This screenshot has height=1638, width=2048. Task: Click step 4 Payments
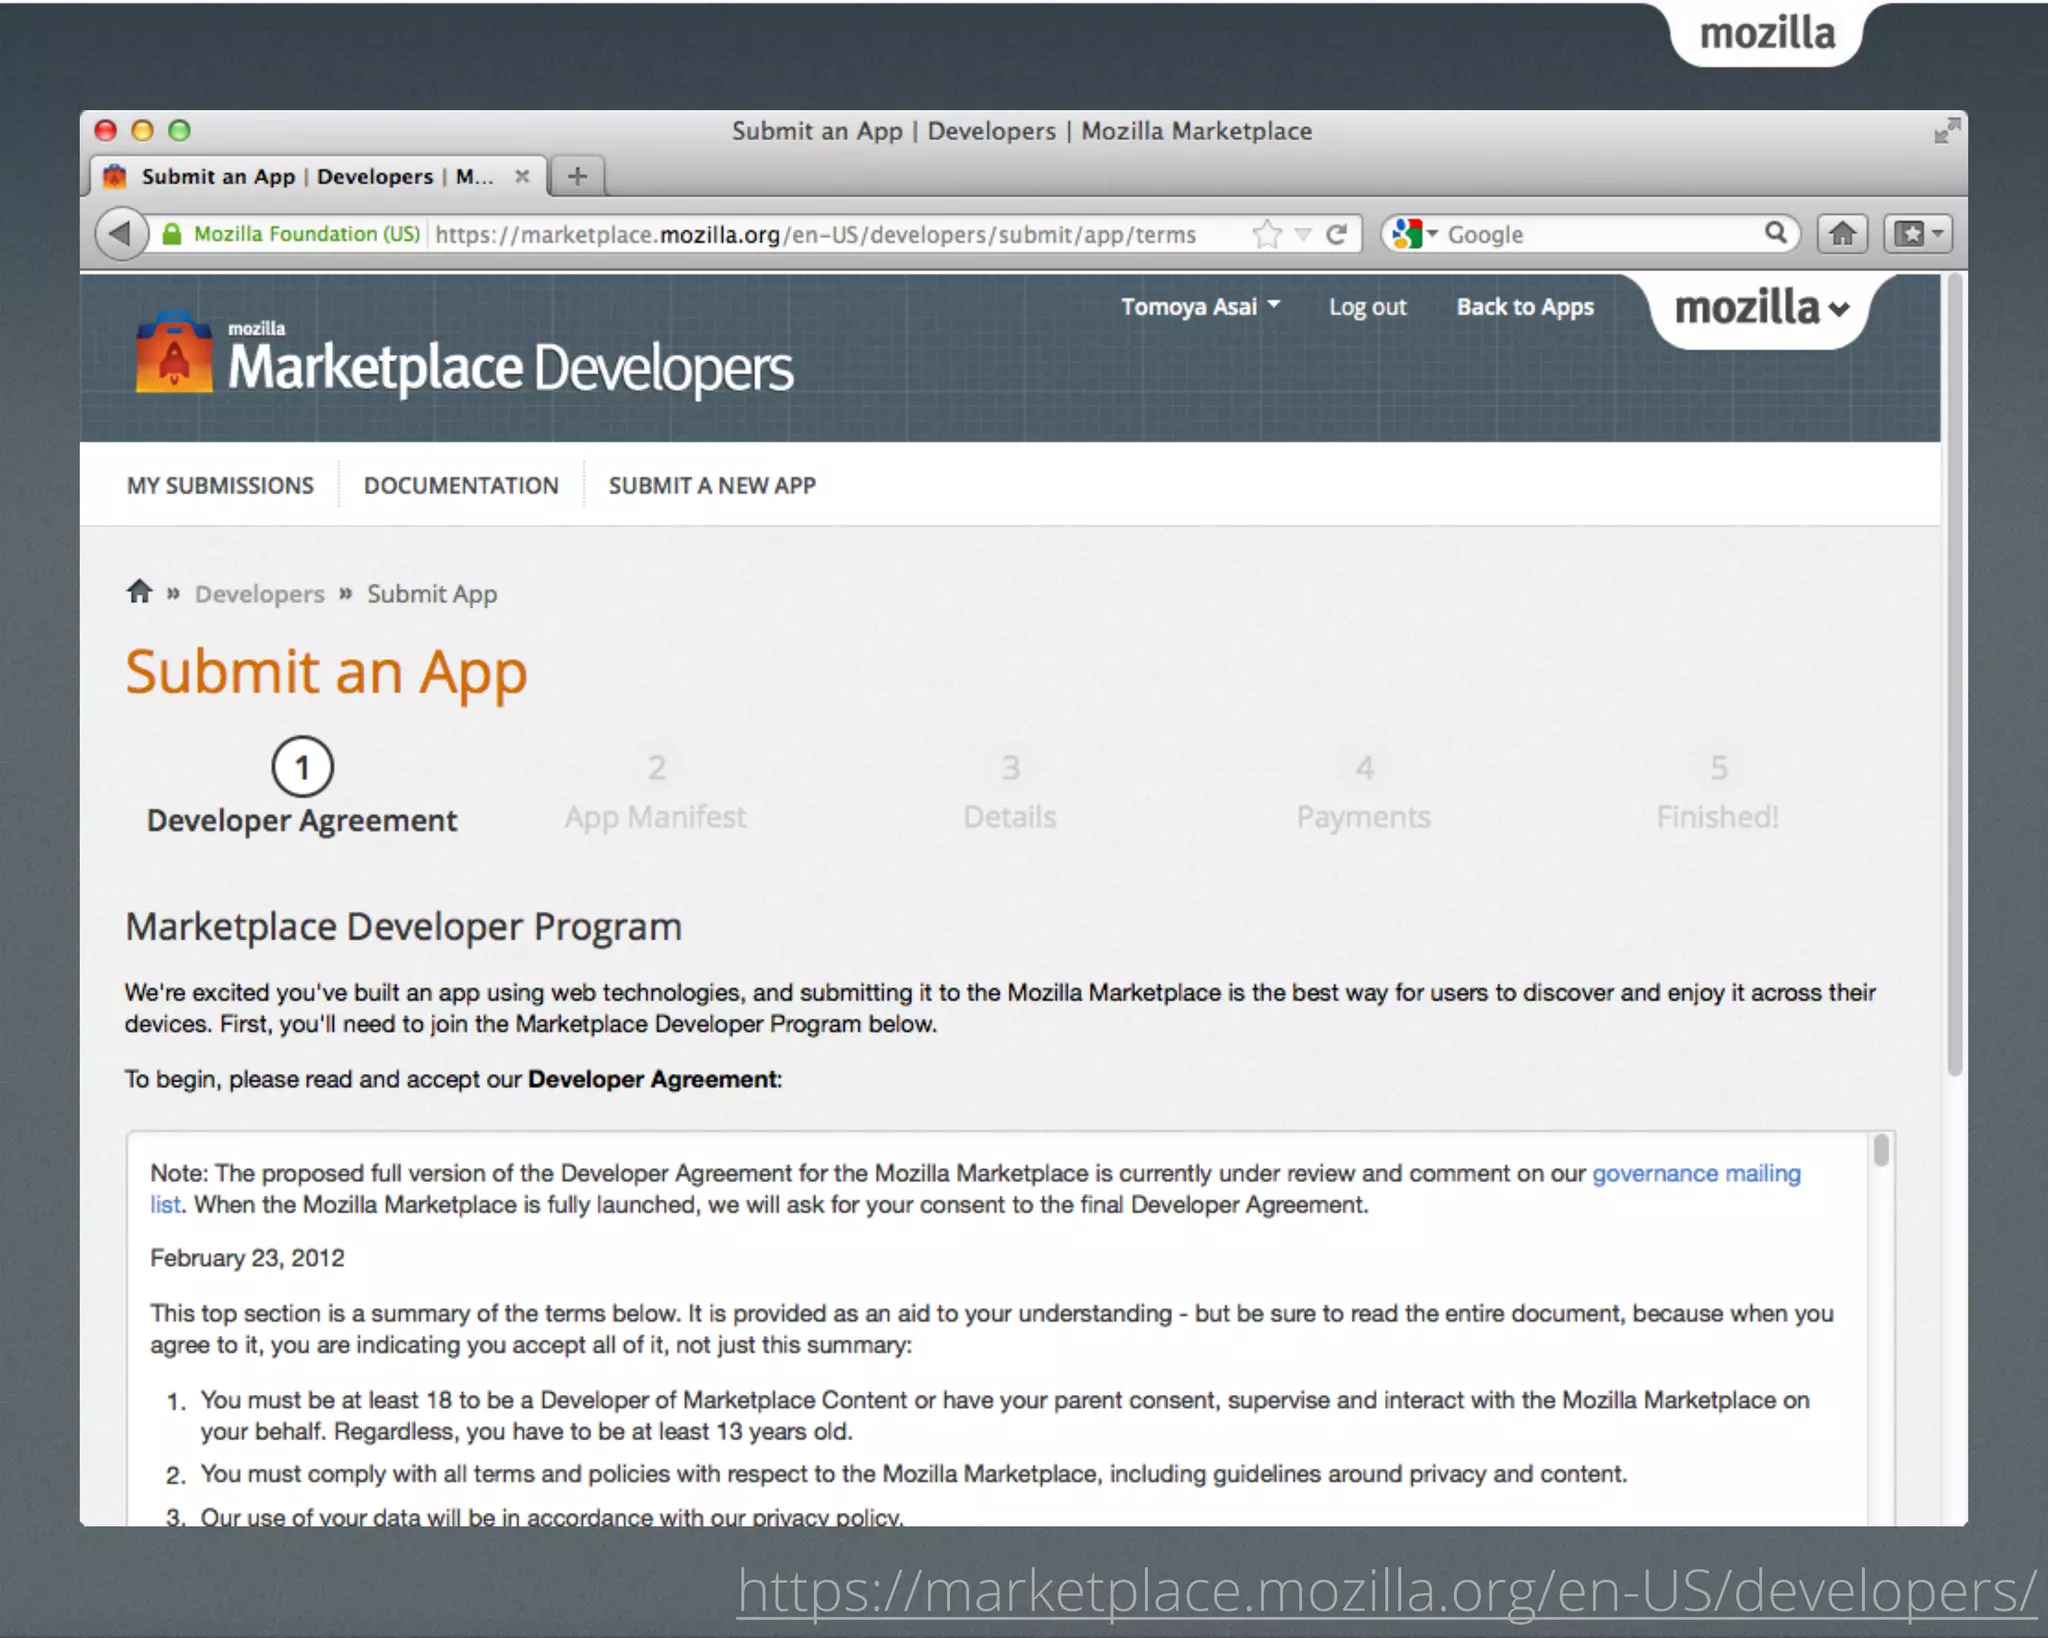point(1364,792)
